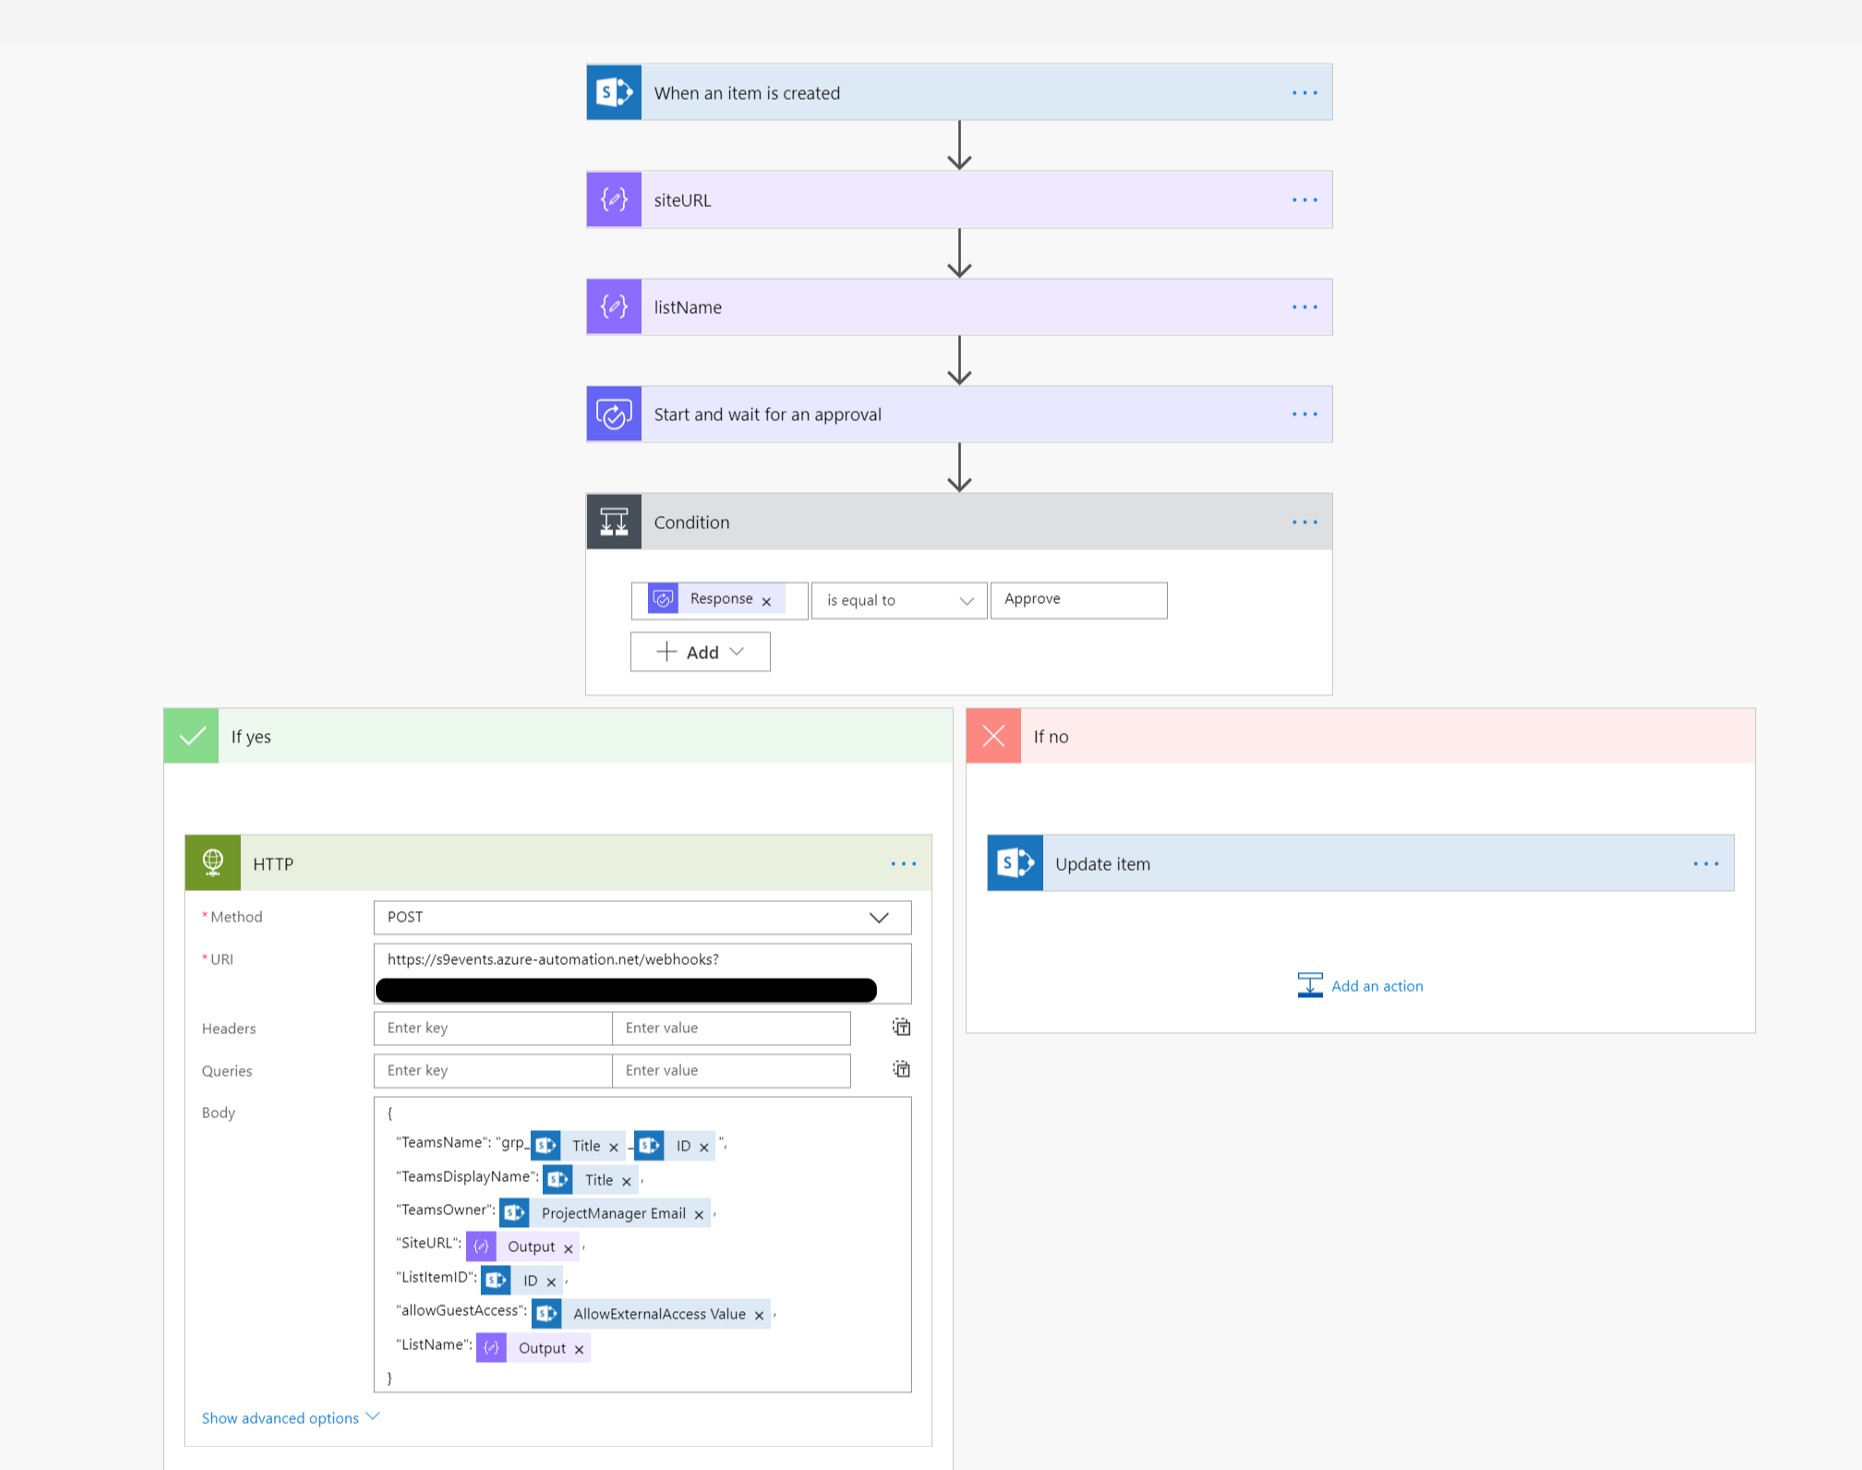Open the POST Method dropdown
The image size is (1862, 1470).
879,917
